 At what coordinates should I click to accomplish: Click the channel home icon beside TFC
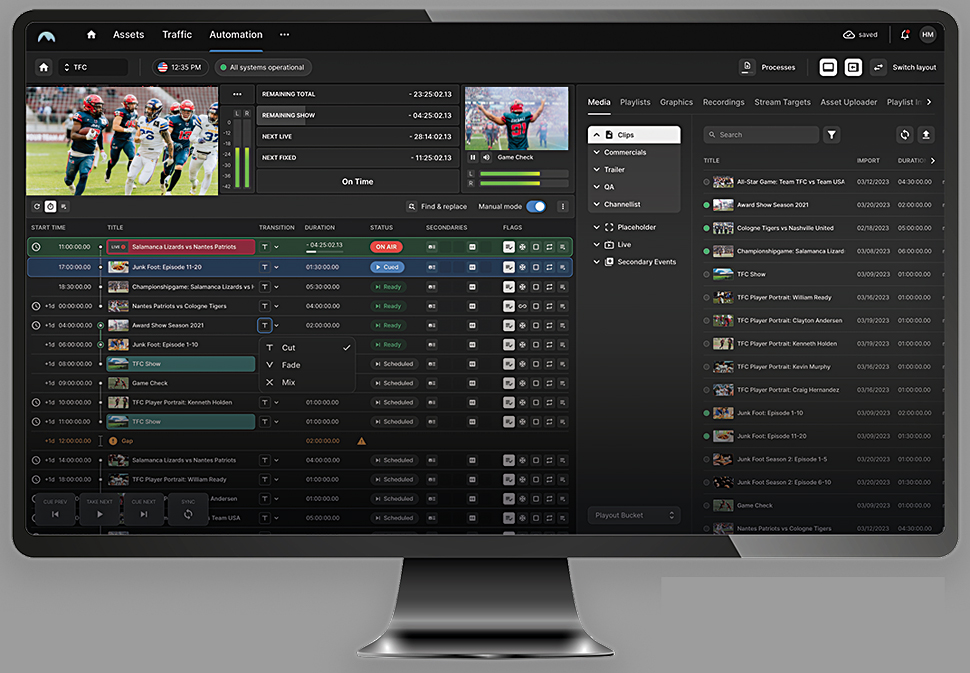44,67
